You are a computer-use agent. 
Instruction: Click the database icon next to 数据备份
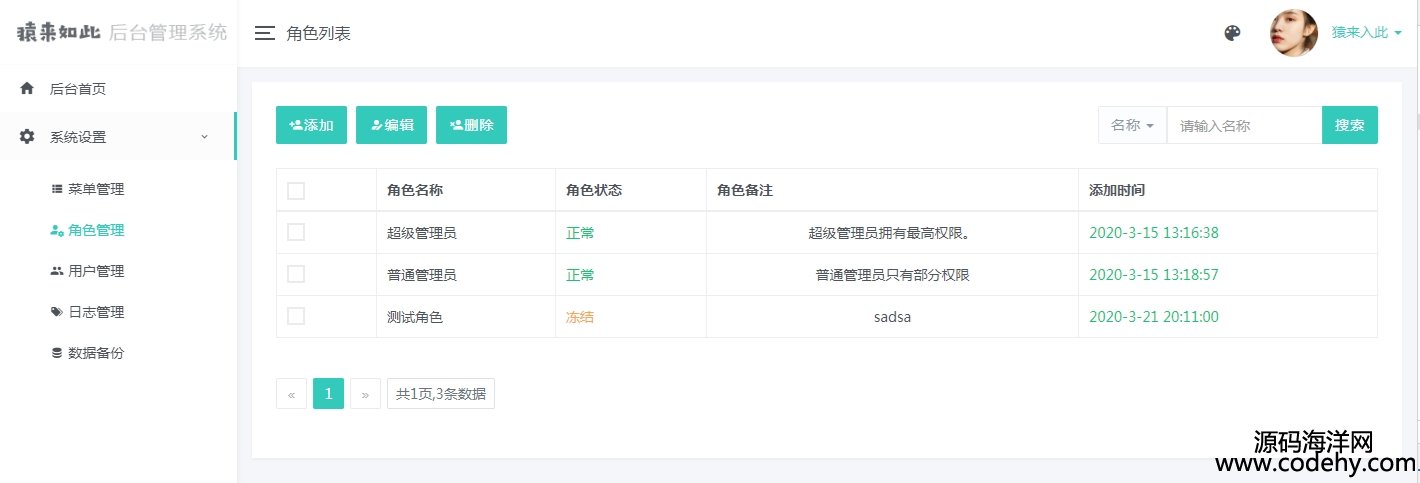(57, 353)
